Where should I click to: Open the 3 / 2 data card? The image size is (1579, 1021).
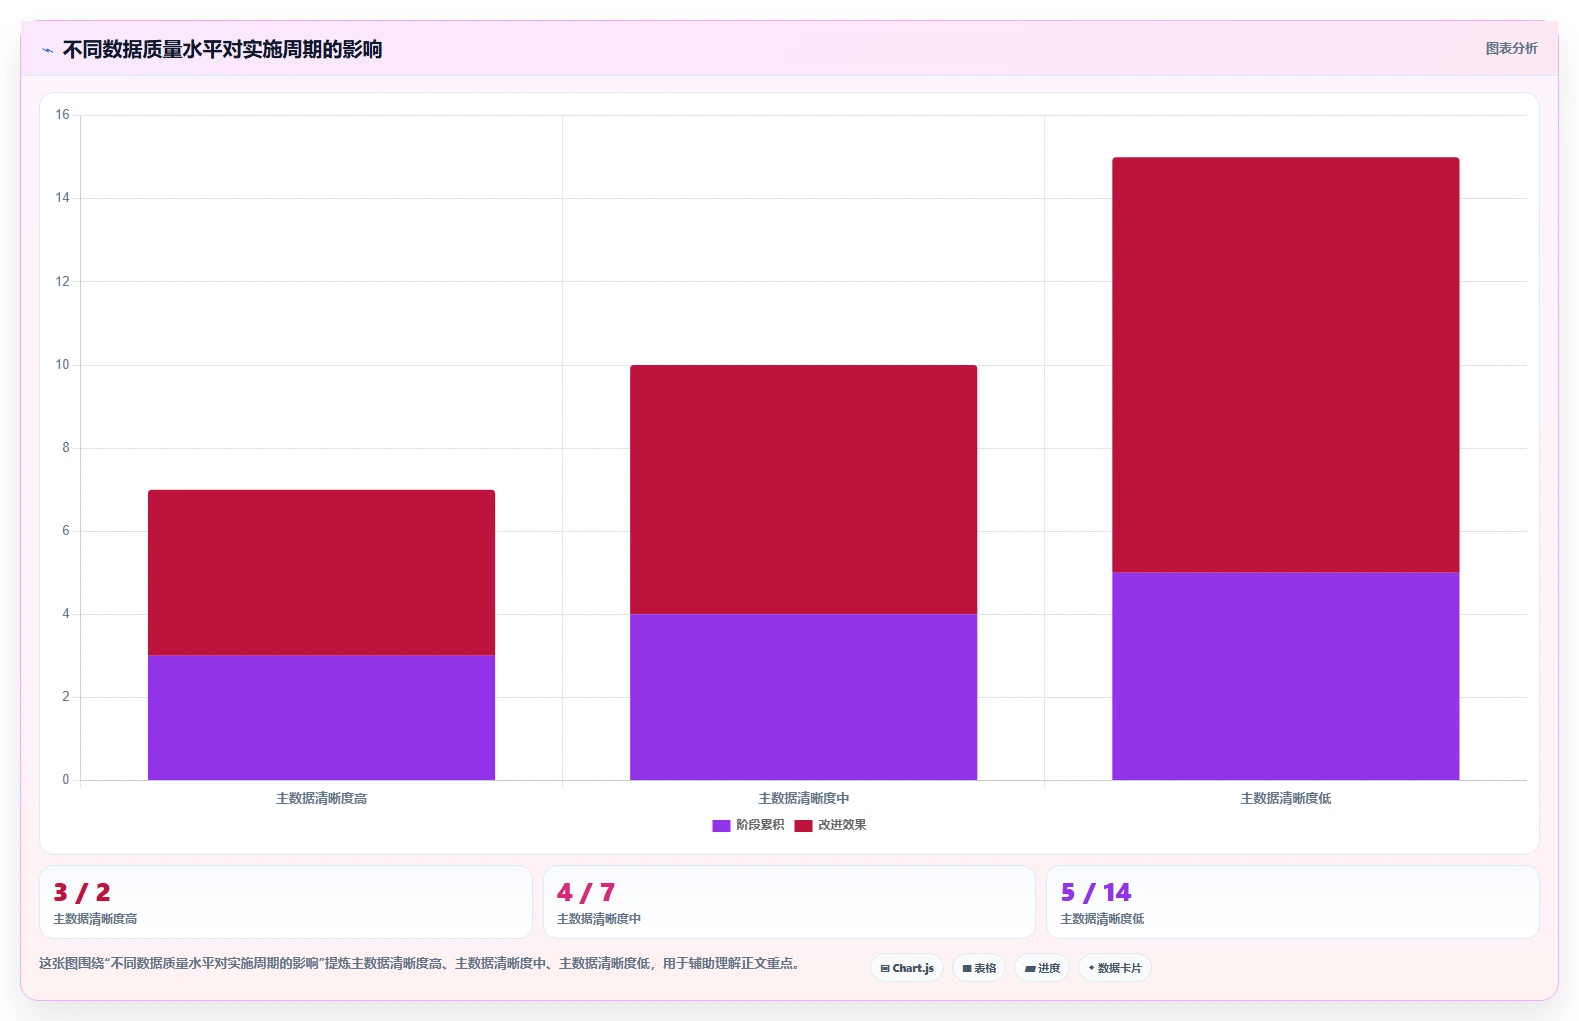[x=286, y=902]
